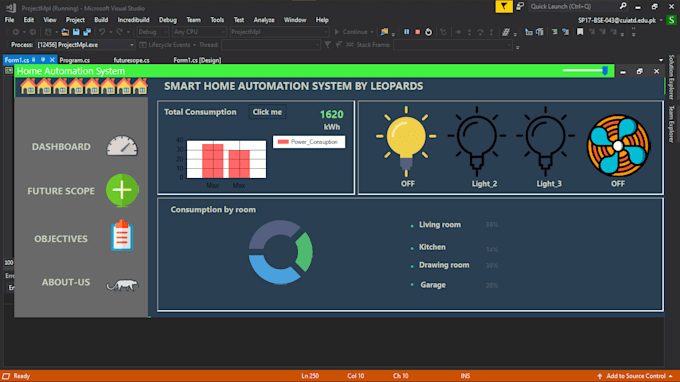This screenshot has width=680, height=382.
Task: Select FUTURE SCOPE label in sidebar
Action: point(61,191)
